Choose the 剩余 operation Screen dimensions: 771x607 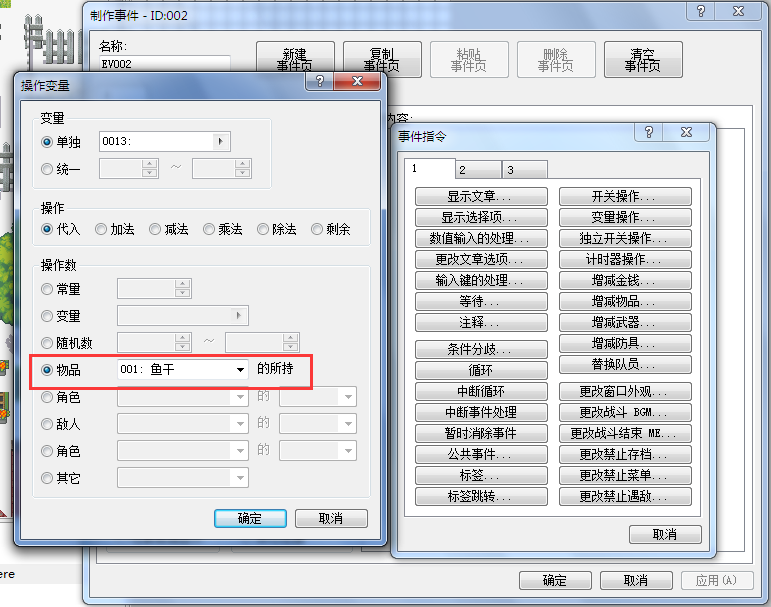317,229
